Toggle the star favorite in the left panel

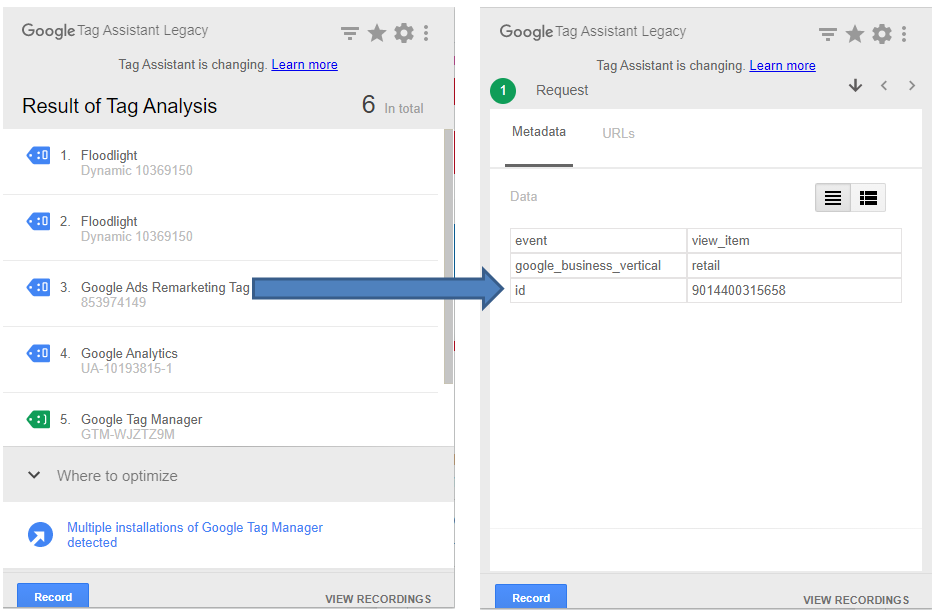[x=376, y=31]
